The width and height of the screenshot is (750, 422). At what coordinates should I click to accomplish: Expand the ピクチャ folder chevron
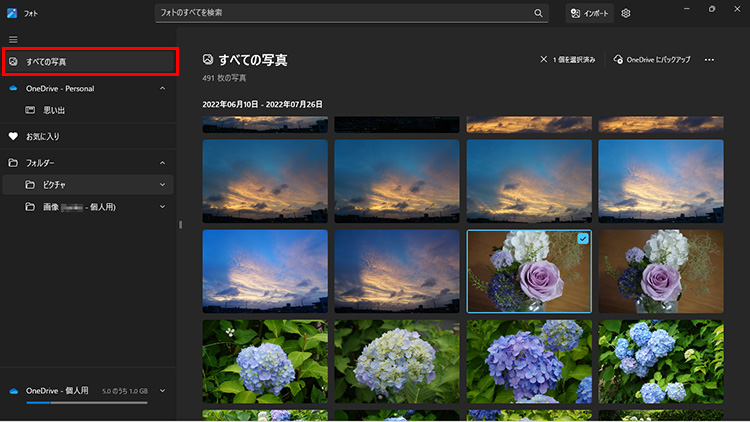(x=162, y=185)
